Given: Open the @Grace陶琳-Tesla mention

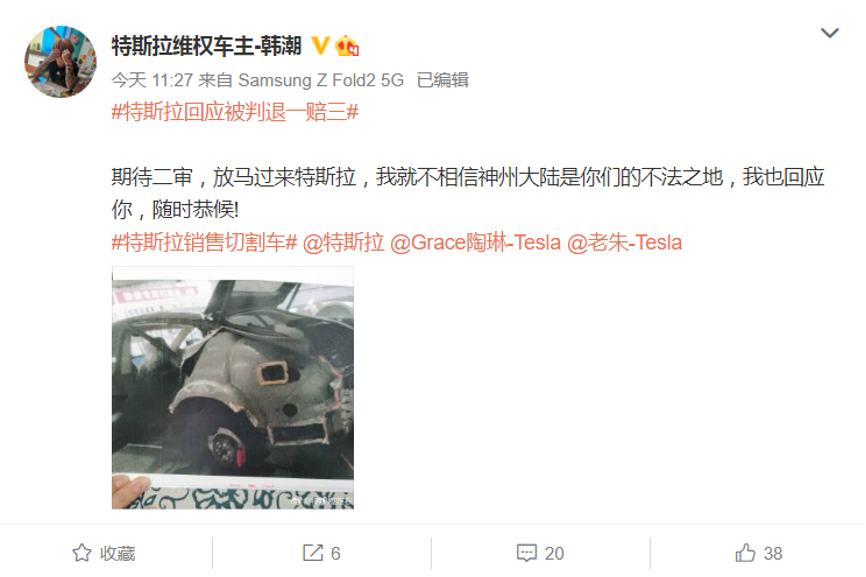Looking at the screenshot, I should coord(476,242).
